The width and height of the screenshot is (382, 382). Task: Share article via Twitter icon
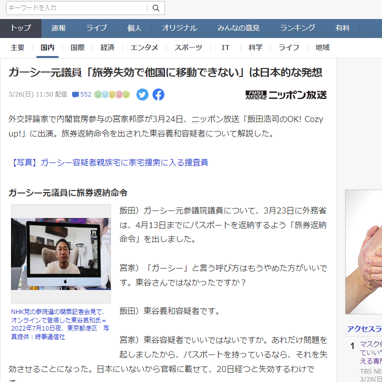pos(142,95)
